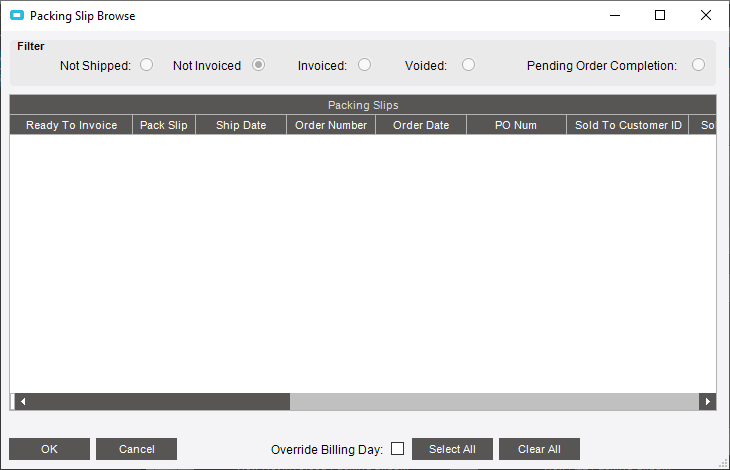Viewport: 730px width, 470px height.
Task: Minimize the Packing Slip Browse window
Action: 615,15
